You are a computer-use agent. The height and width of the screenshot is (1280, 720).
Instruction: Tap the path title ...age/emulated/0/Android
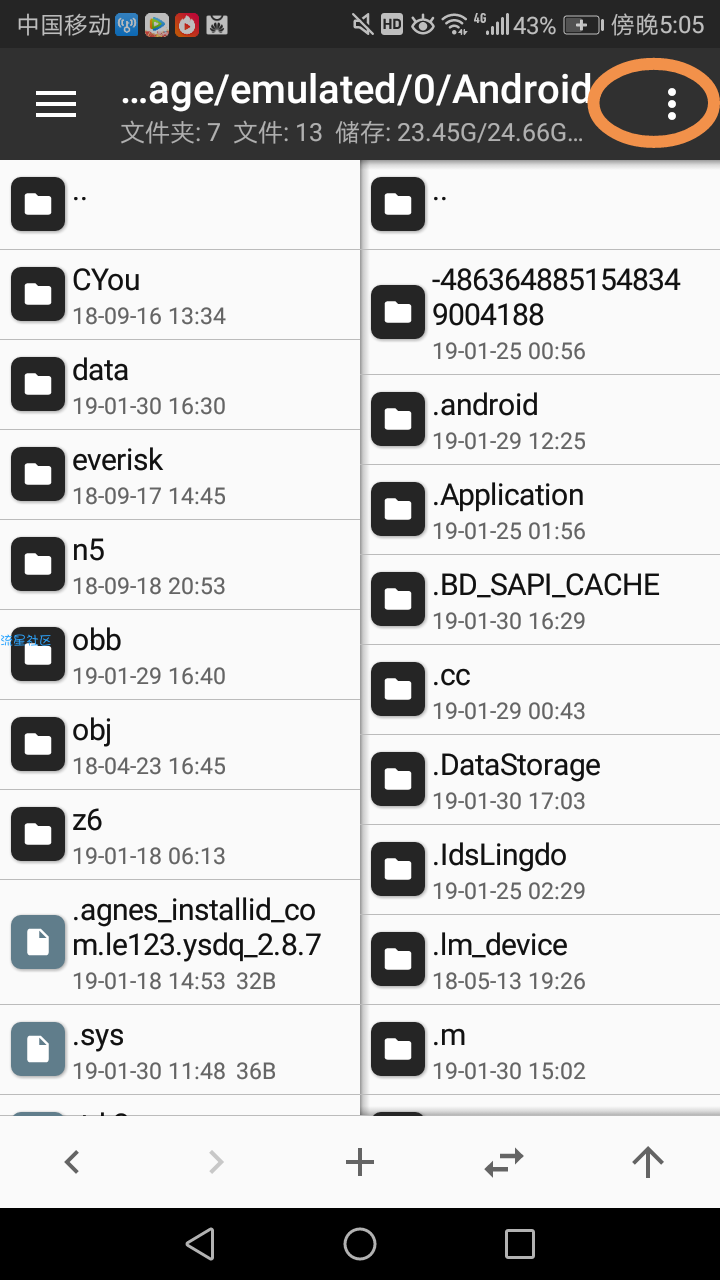(x=356, y=90)
